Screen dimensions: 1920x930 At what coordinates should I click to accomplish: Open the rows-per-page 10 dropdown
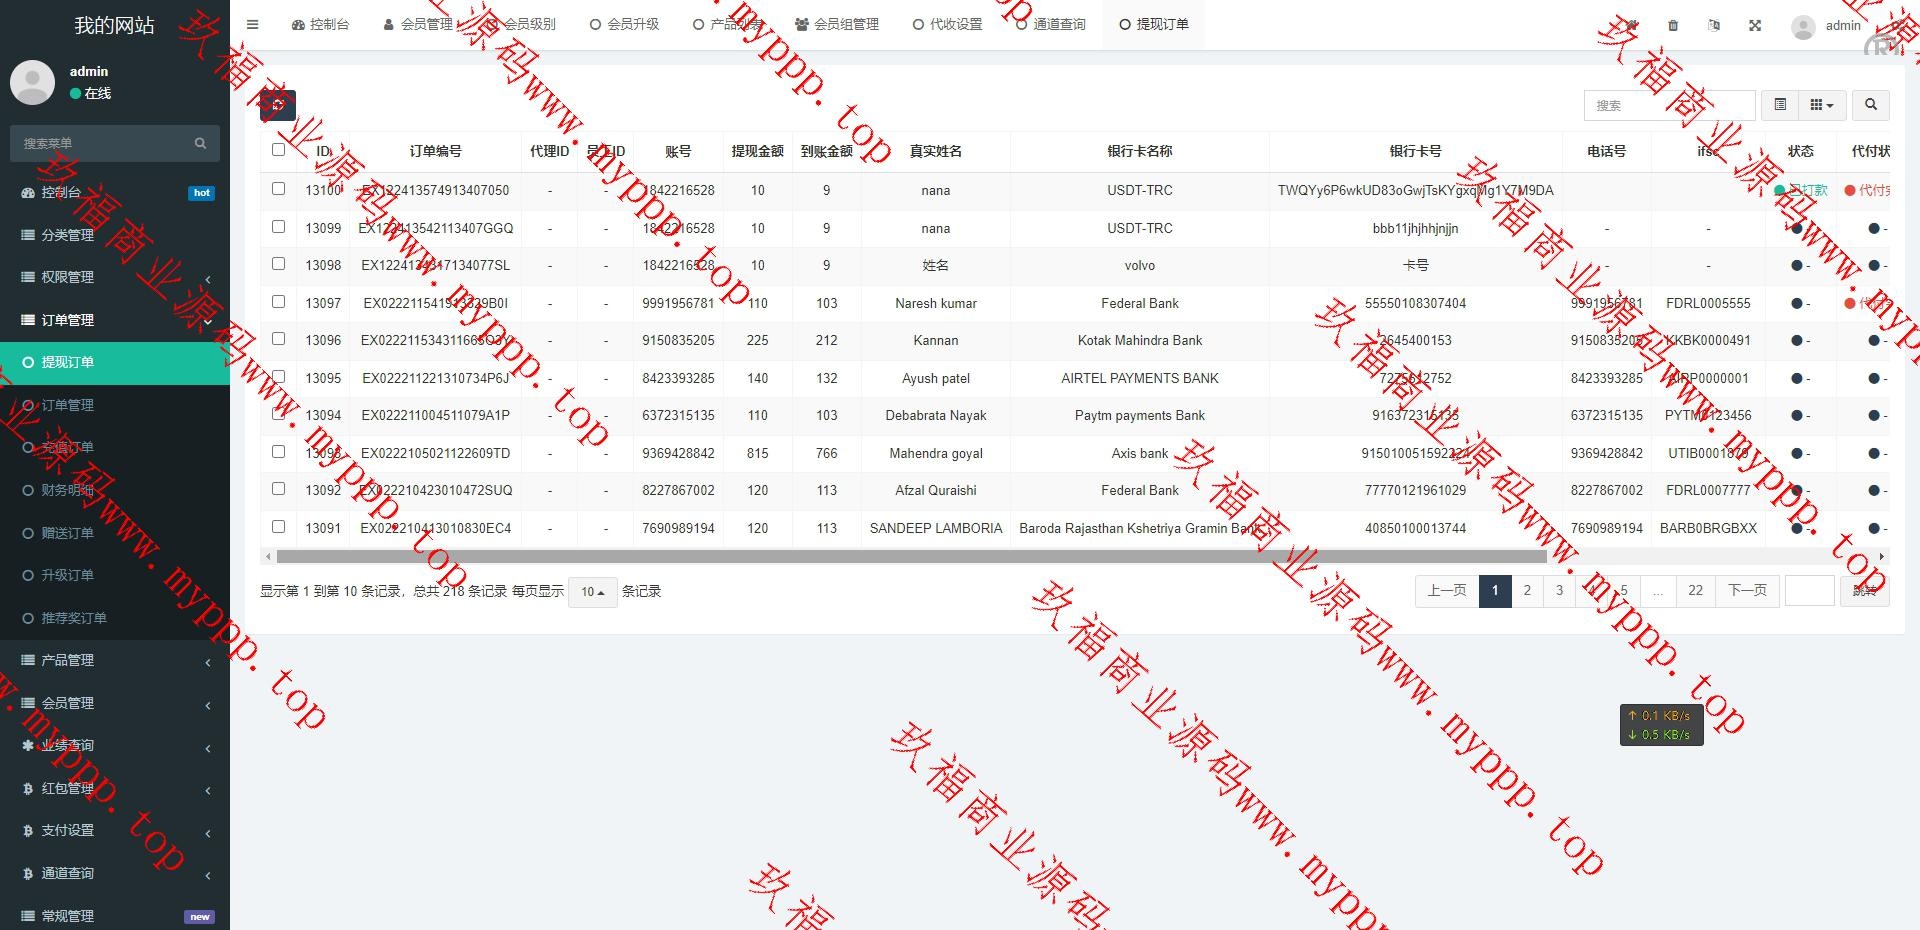click(x=592, y=592)
